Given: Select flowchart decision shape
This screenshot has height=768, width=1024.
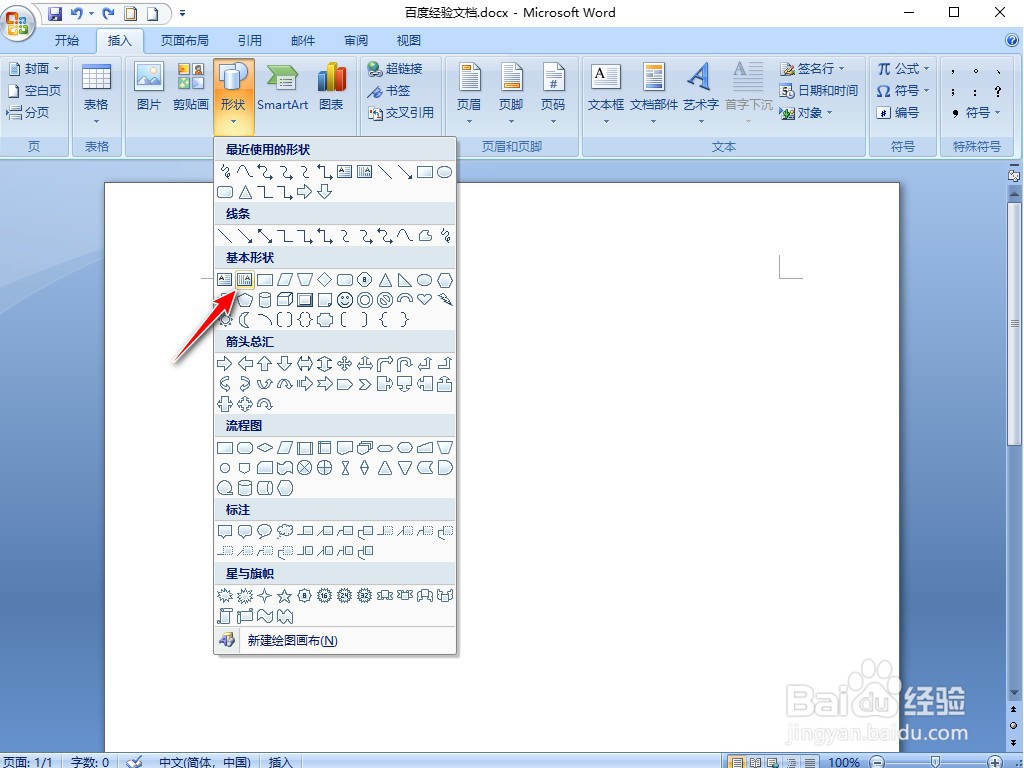Looking at the screenshot, I should 264,448.
